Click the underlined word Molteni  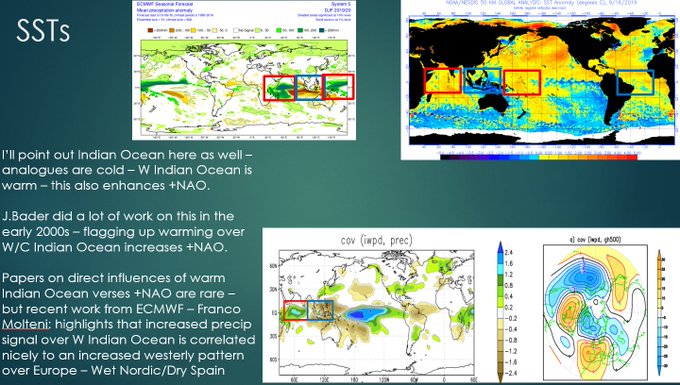click(x=24, y=324)
